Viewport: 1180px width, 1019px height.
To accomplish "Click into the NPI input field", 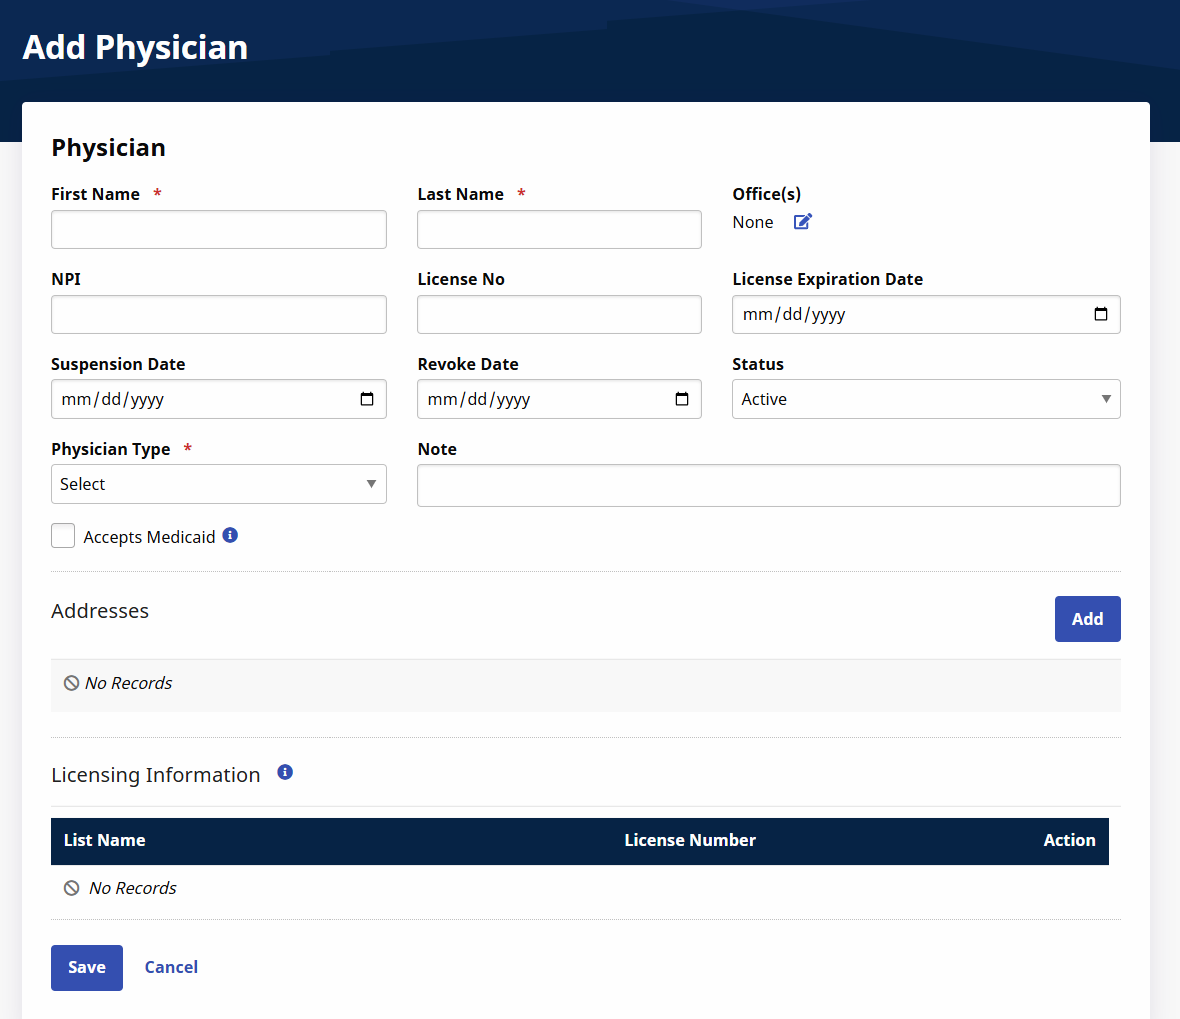I will pyautogui.click(x=218, y=314).
